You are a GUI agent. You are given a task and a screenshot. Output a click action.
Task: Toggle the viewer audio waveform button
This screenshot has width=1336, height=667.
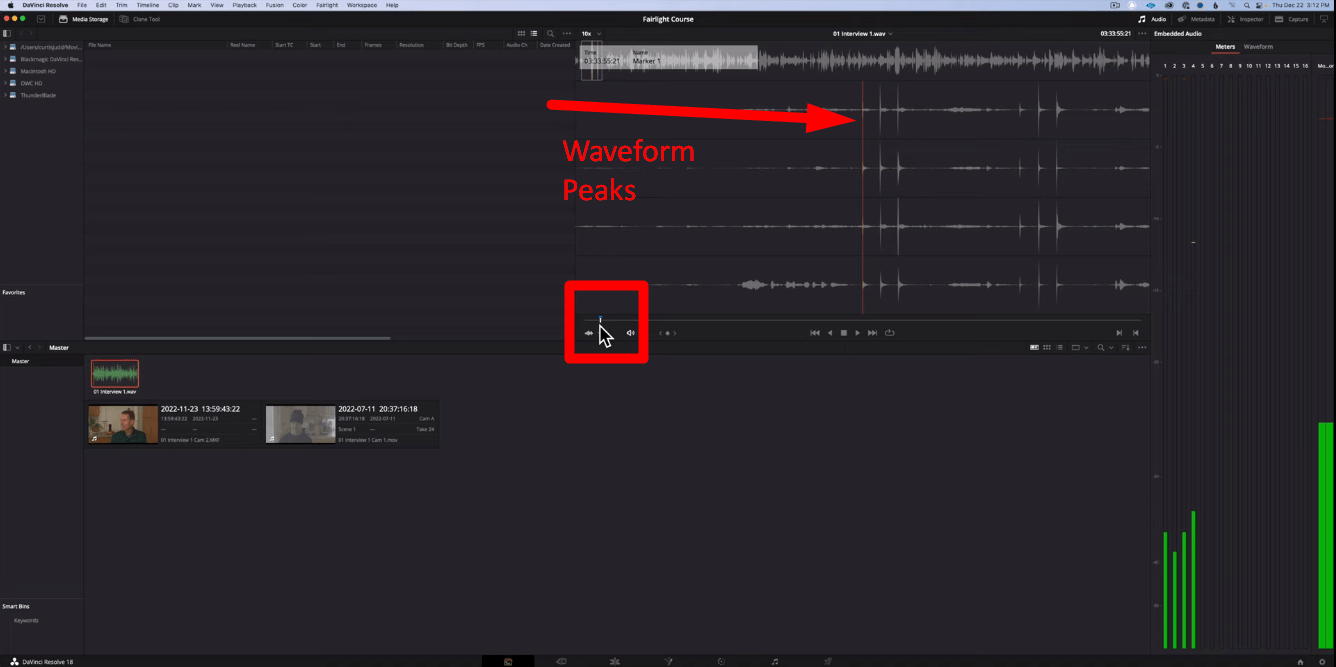coord(589,333)
